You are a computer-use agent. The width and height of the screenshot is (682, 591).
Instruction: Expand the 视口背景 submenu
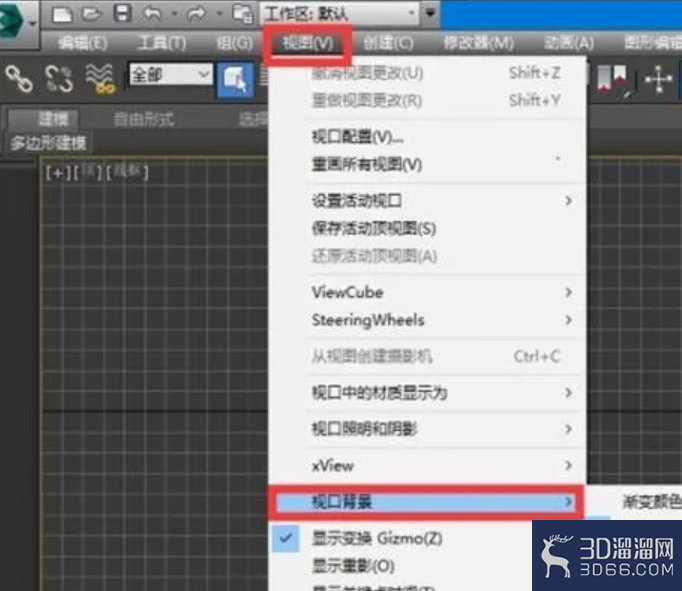(x=426, y=502)
